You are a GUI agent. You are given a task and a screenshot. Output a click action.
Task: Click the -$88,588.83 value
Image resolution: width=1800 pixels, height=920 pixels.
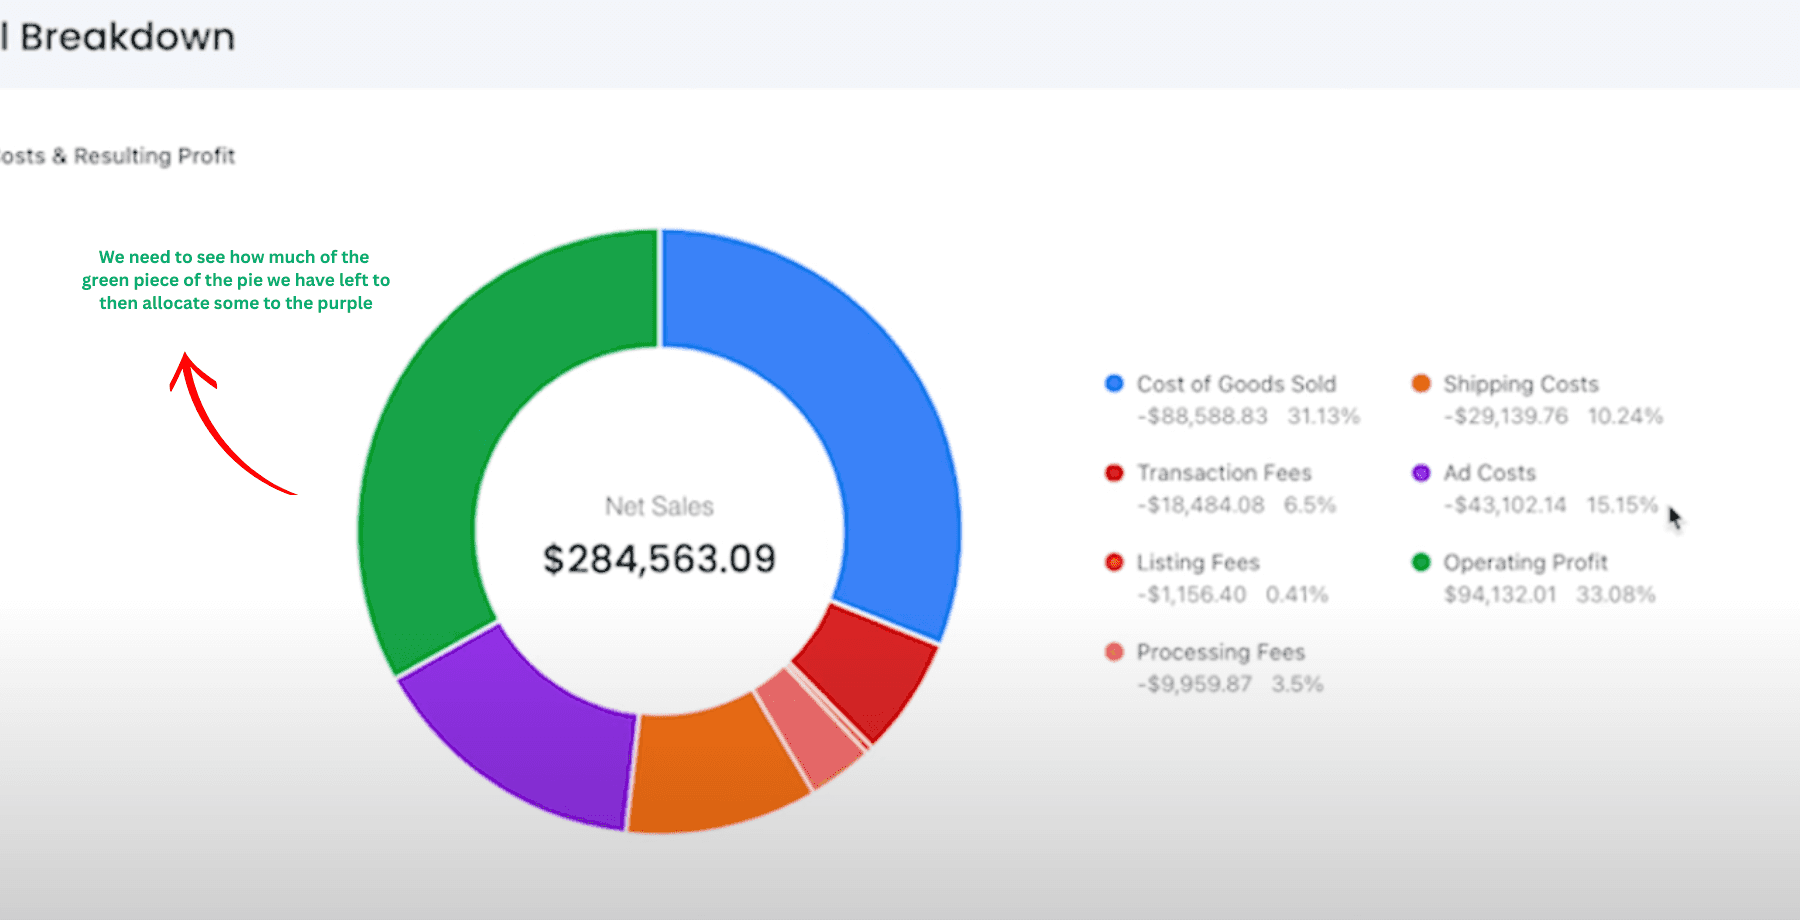[x=1202, y=416]
